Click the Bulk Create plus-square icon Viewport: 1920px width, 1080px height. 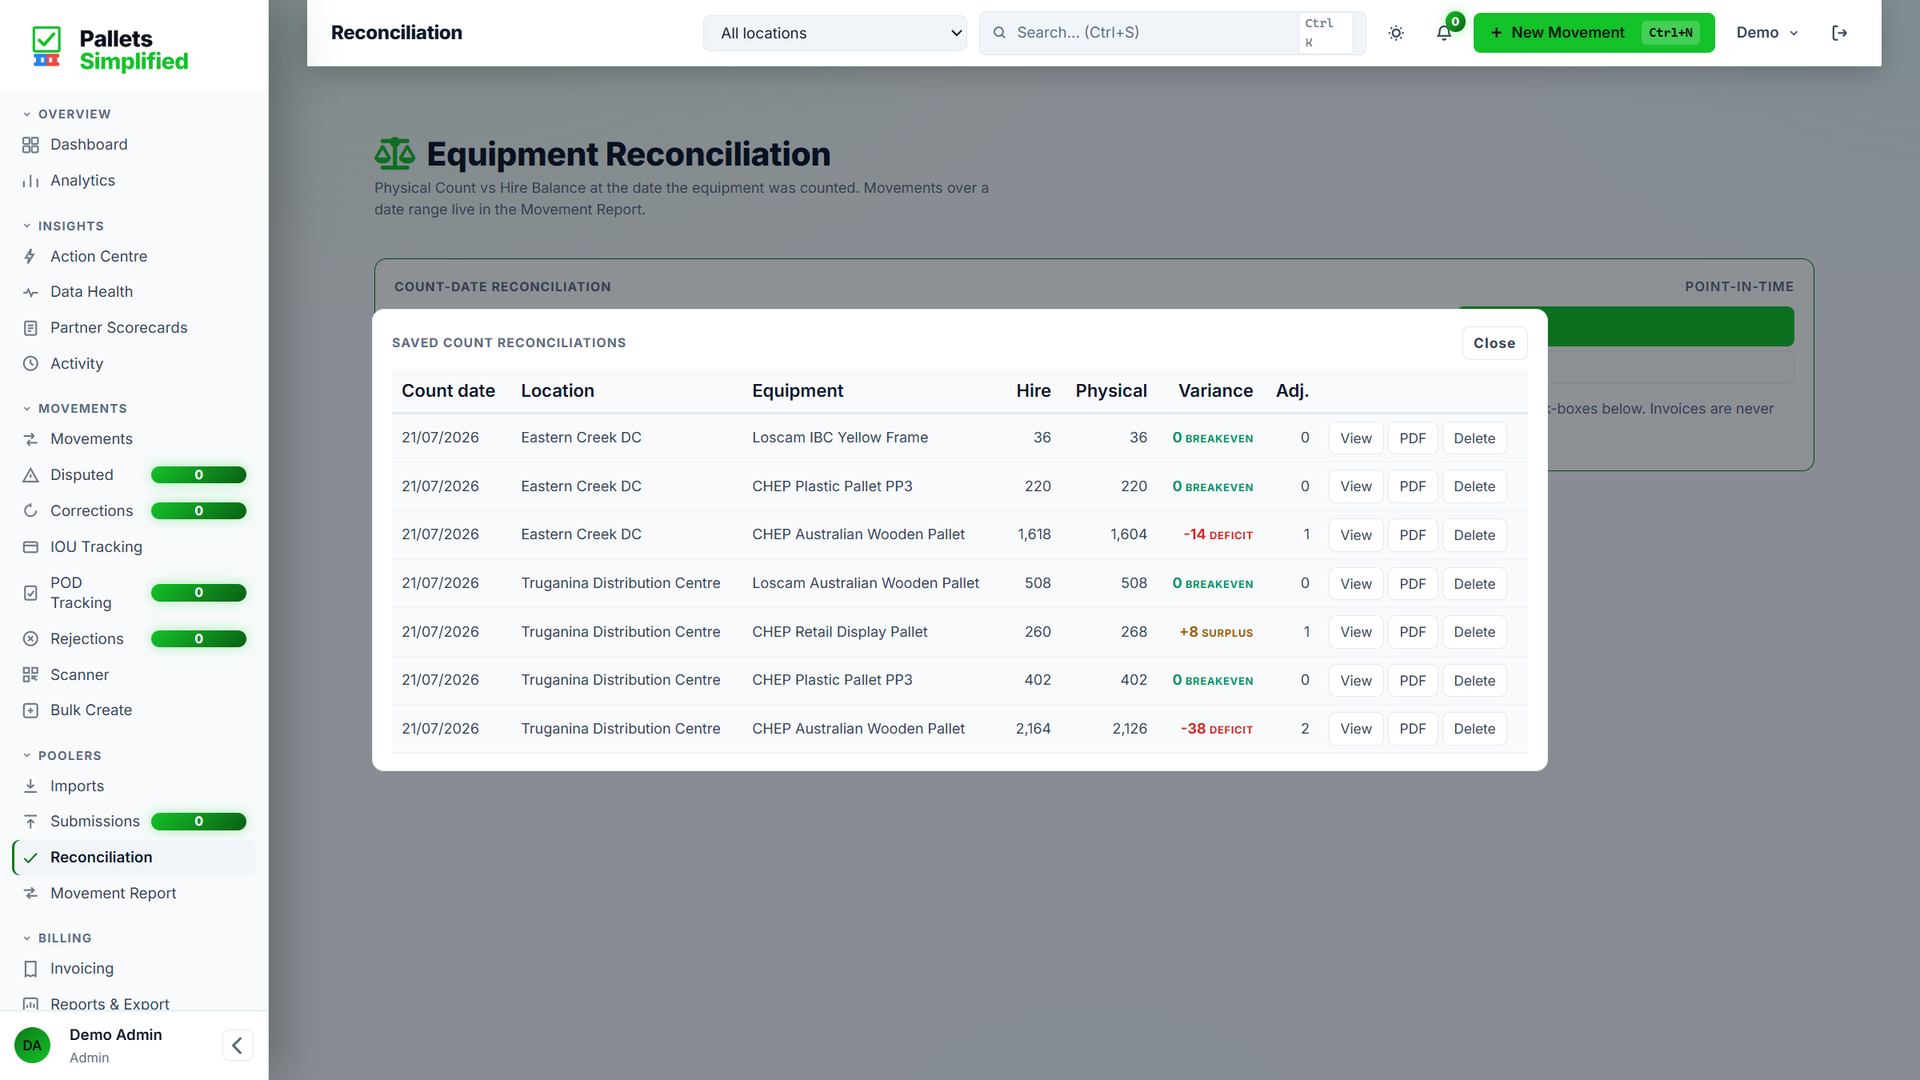pos(30,710)
